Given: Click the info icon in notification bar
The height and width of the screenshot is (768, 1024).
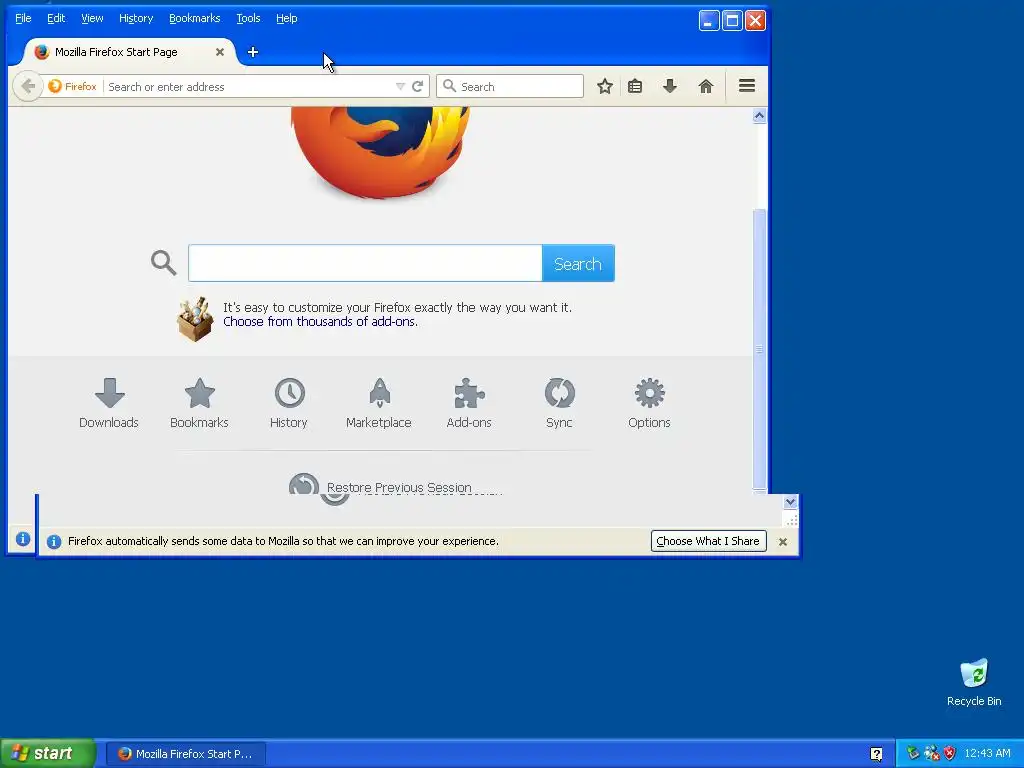Looking at the screenshot, I should pos(54,541).
